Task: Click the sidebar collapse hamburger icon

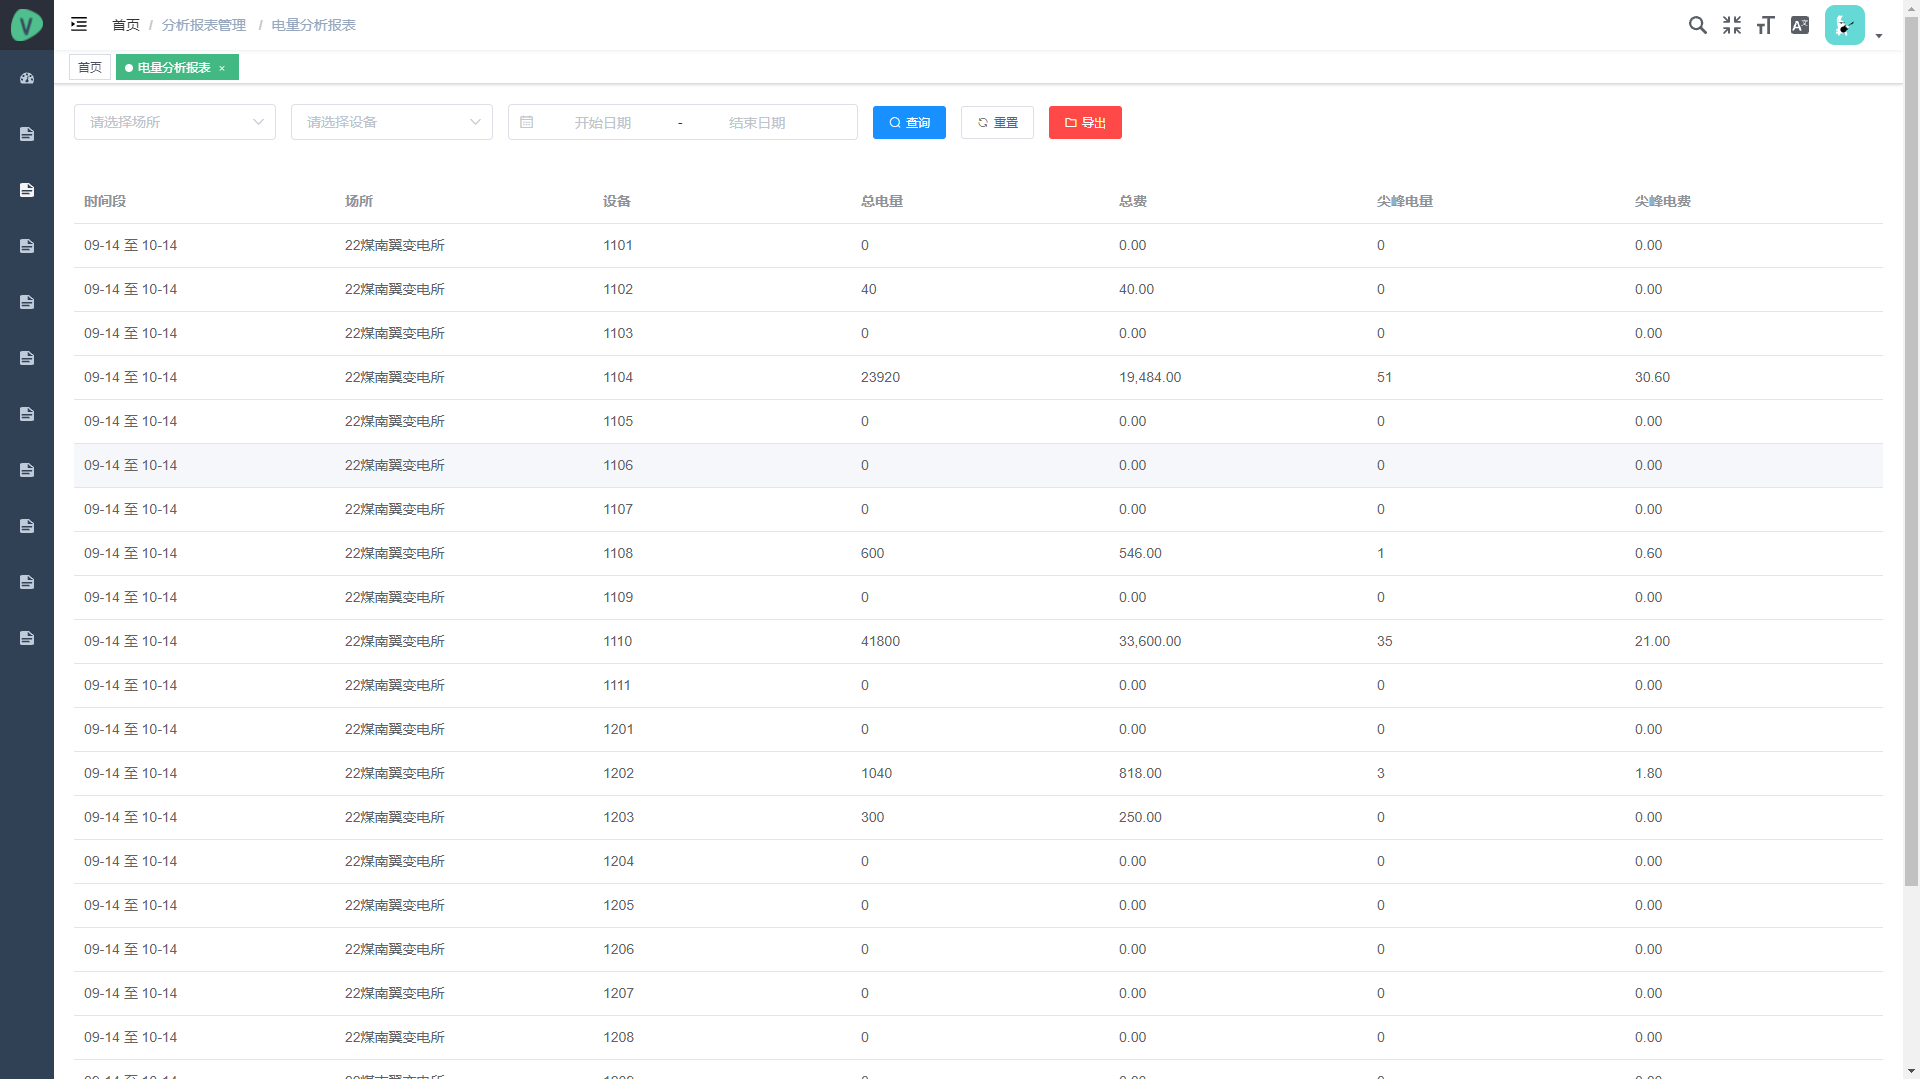Action: coord(79,24)
